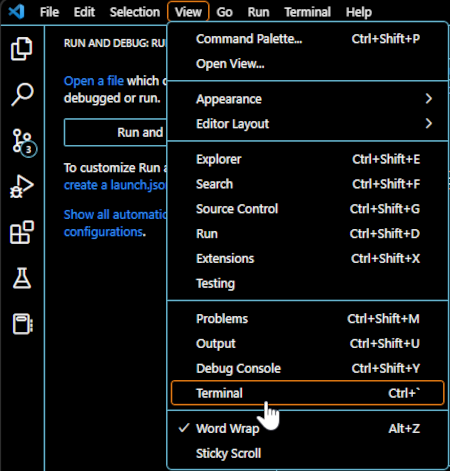Open the Run and Debug bug icon
The height and width of the screenshot is (471, 450).
[x=22, y=186]
